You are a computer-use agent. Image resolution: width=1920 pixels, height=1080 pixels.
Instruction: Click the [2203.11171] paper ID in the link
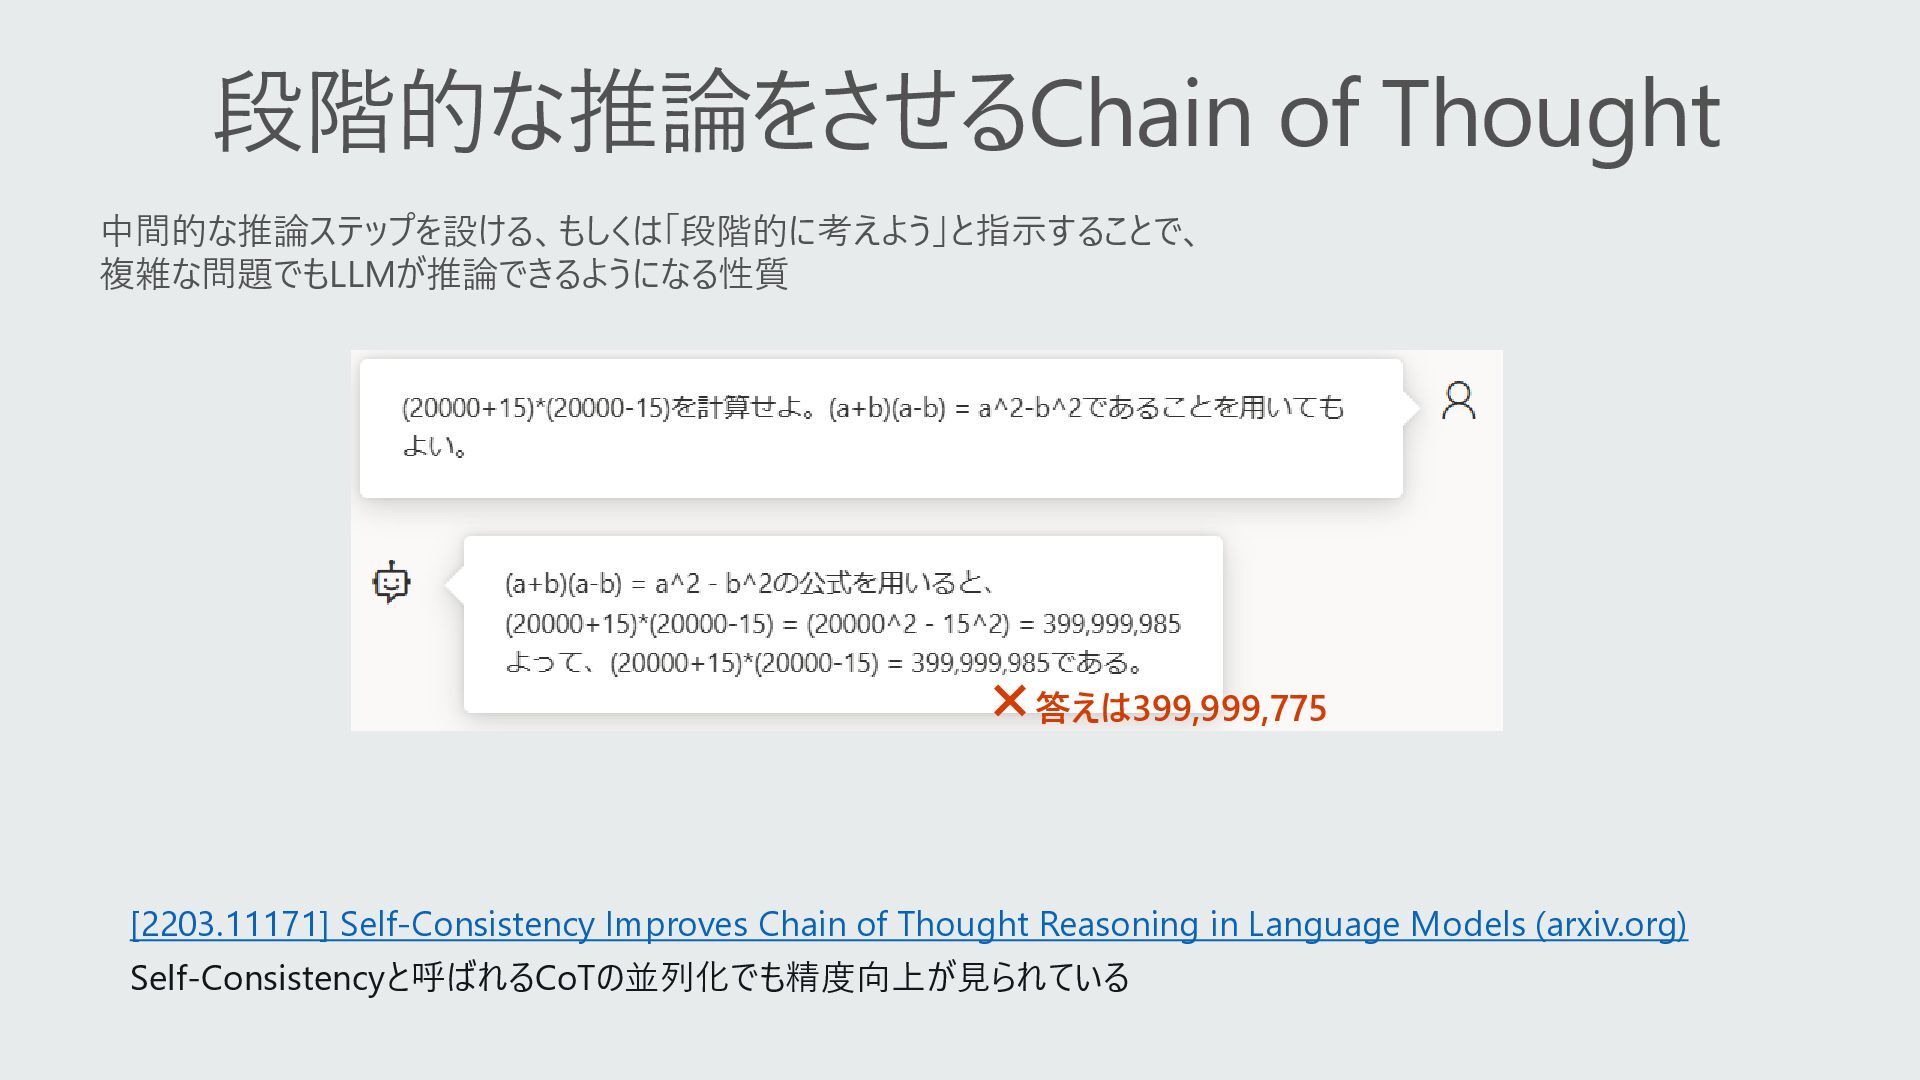(x=229, y=924)
